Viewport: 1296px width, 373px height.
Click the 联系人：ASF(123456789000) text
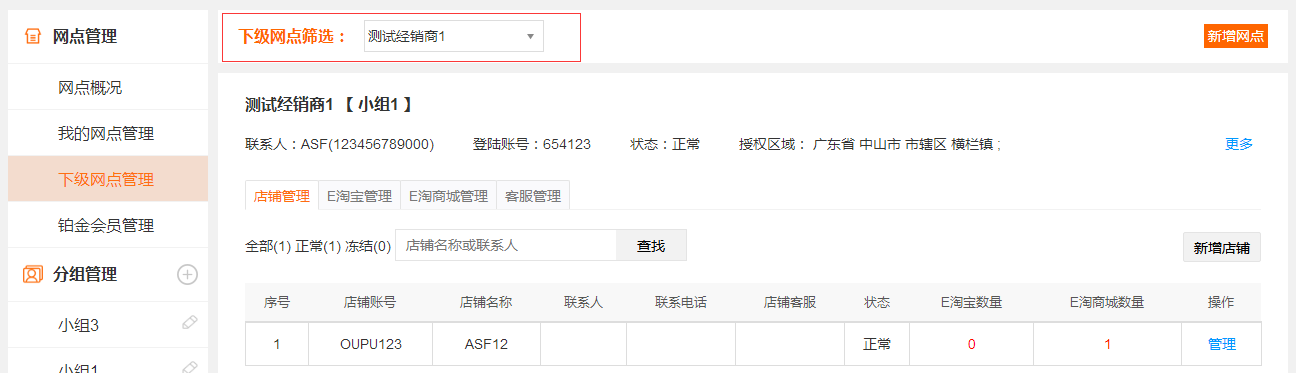(340, 144)
